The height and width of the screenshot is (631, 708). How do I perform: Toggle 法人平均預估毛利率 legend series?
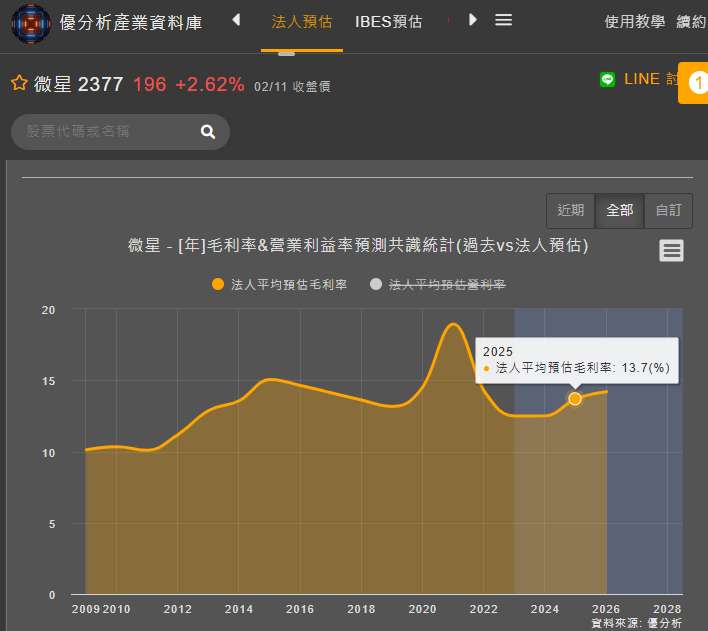coord(279,285)
